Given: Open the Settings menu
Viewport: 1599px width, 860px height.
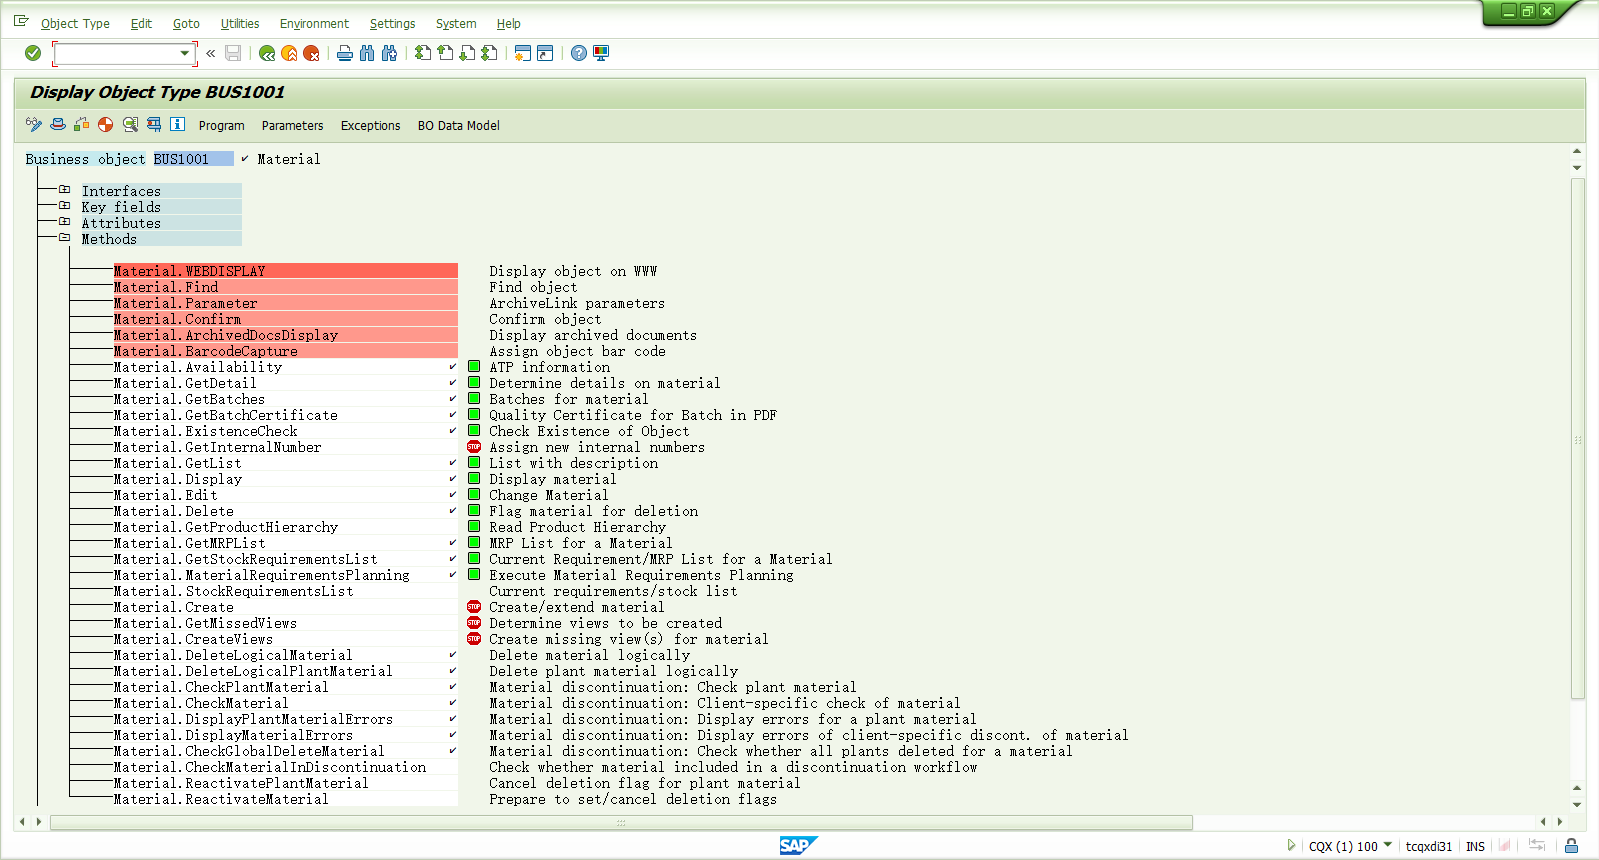Looking at the screenshot, I should (392, 23).
